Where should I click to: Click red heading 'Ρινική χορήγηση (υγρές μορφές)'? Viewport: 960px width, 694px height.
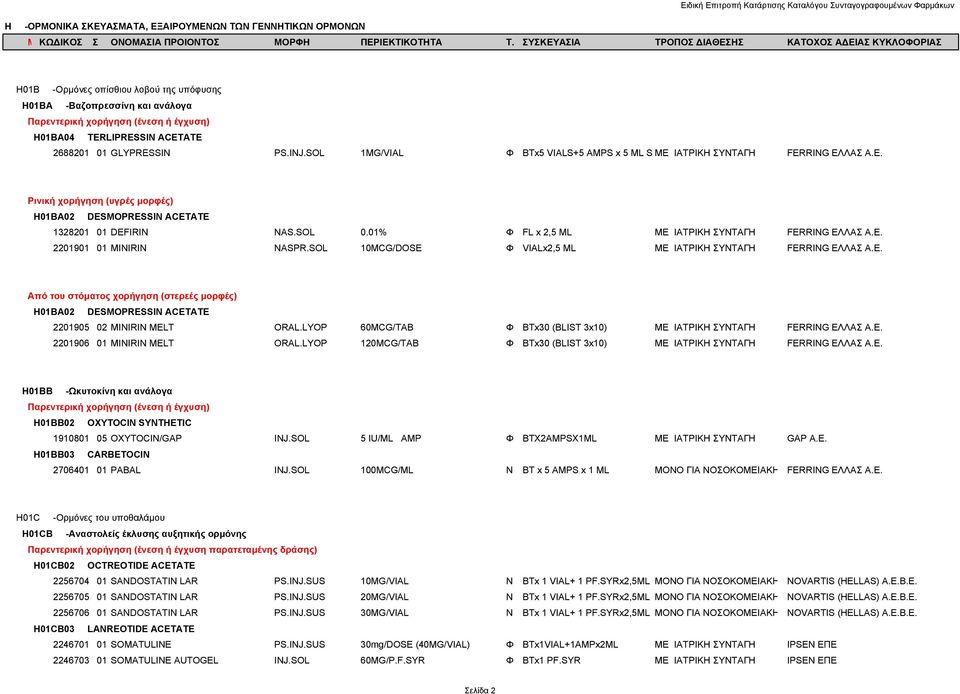[100, 201]
